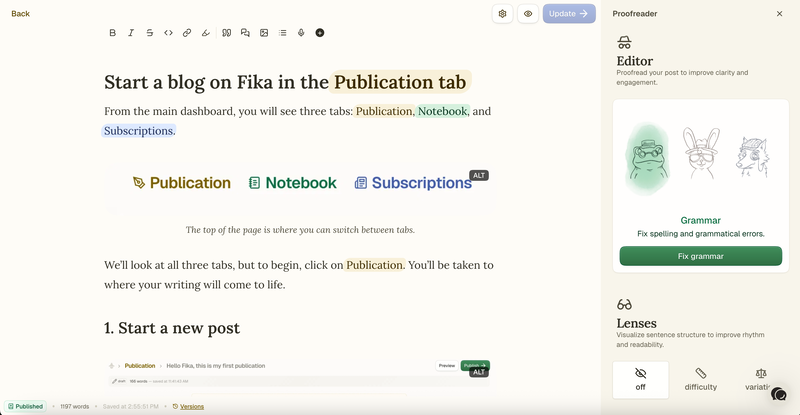This screenshot has width=800, height=415.
Task: Turn lenses off
Action: [x=640, y=380]
